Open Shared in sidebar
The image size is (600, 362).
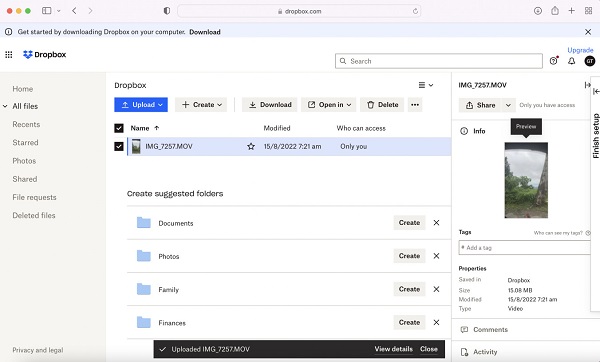click(x=25, y=179)
